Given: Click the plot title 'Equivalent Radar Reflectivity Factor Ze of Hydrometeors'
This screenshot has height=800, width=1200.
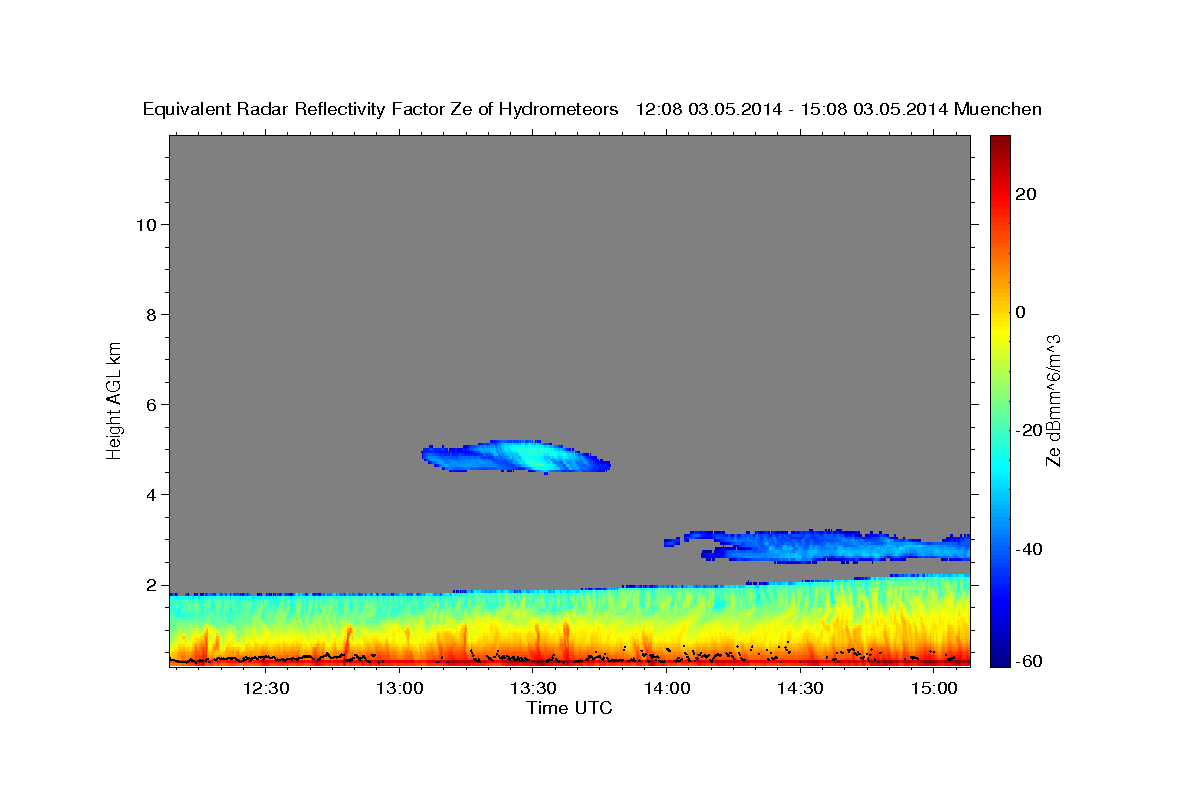Looking at the screenshot, I should click(381, 110).
